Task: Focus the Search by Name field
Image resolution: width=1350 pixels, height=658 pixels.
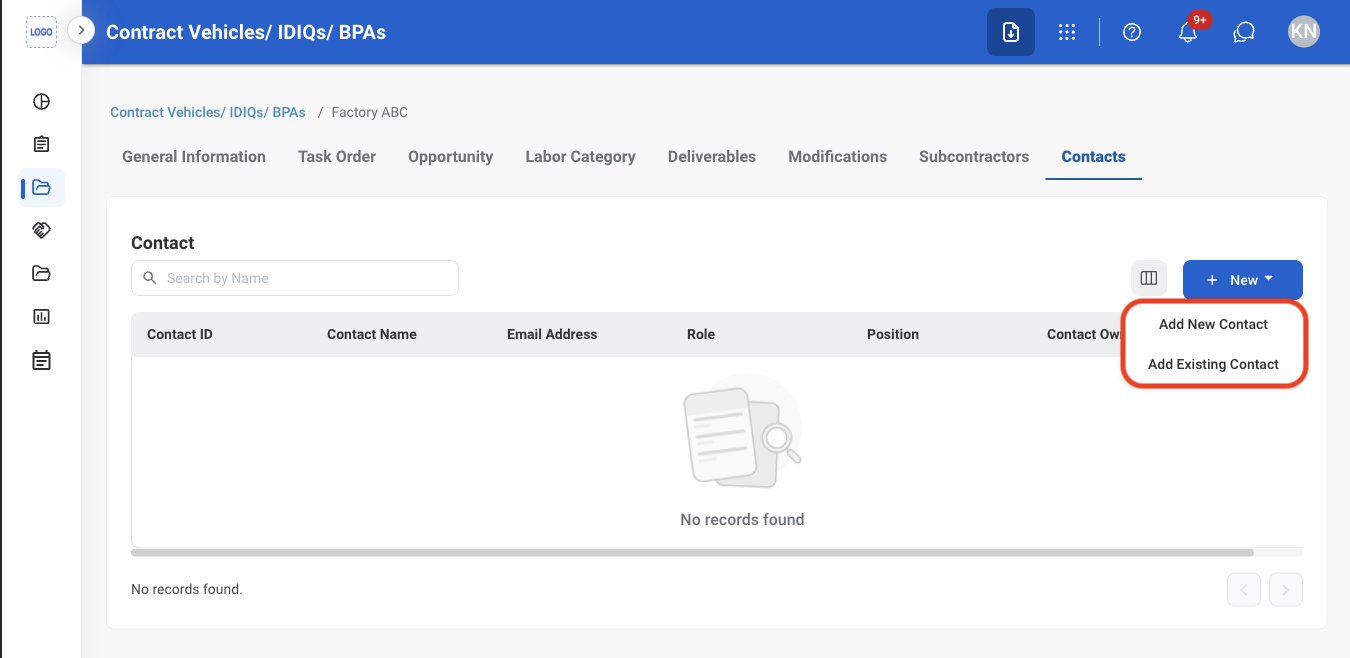Action: pos(295,278)
